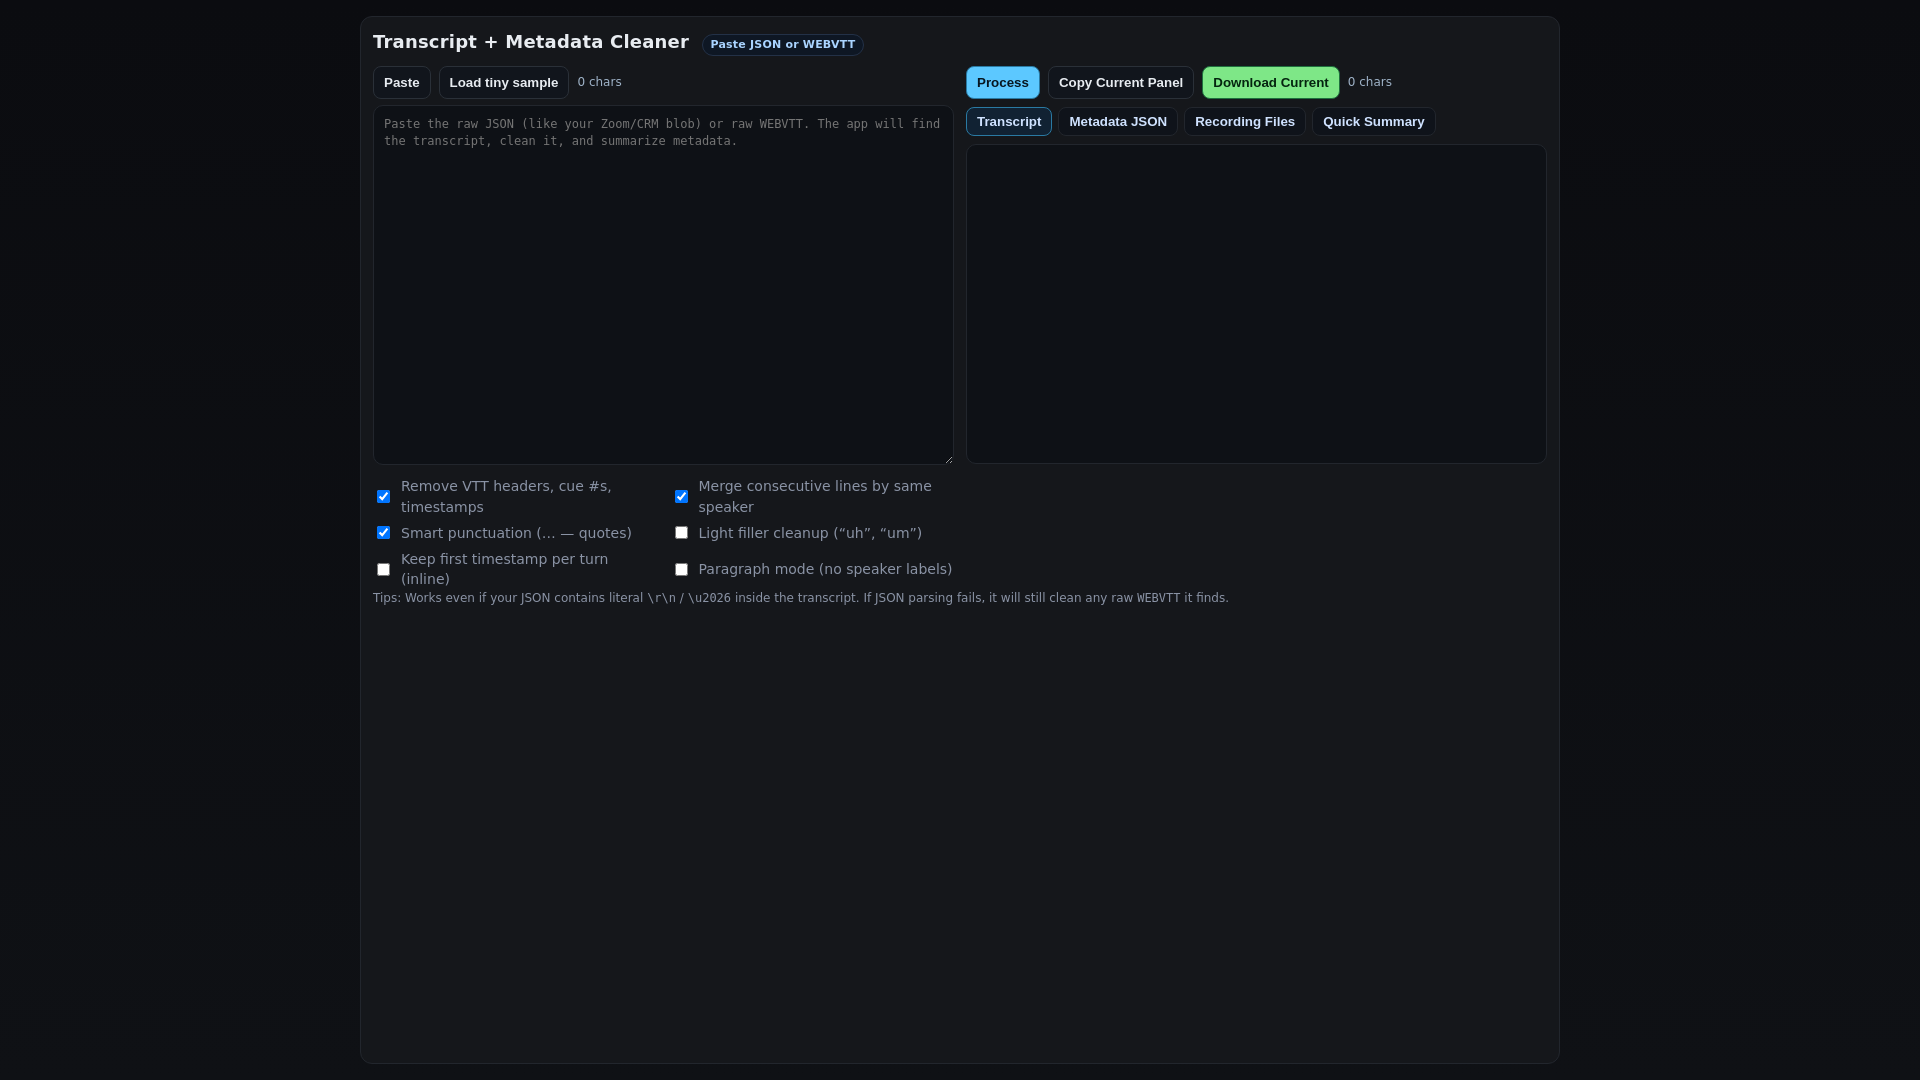Screen dimensions: 1920x1080
Task: Click the Transcript + Metadata Cleaner title
Action: (x=531, y=42)
